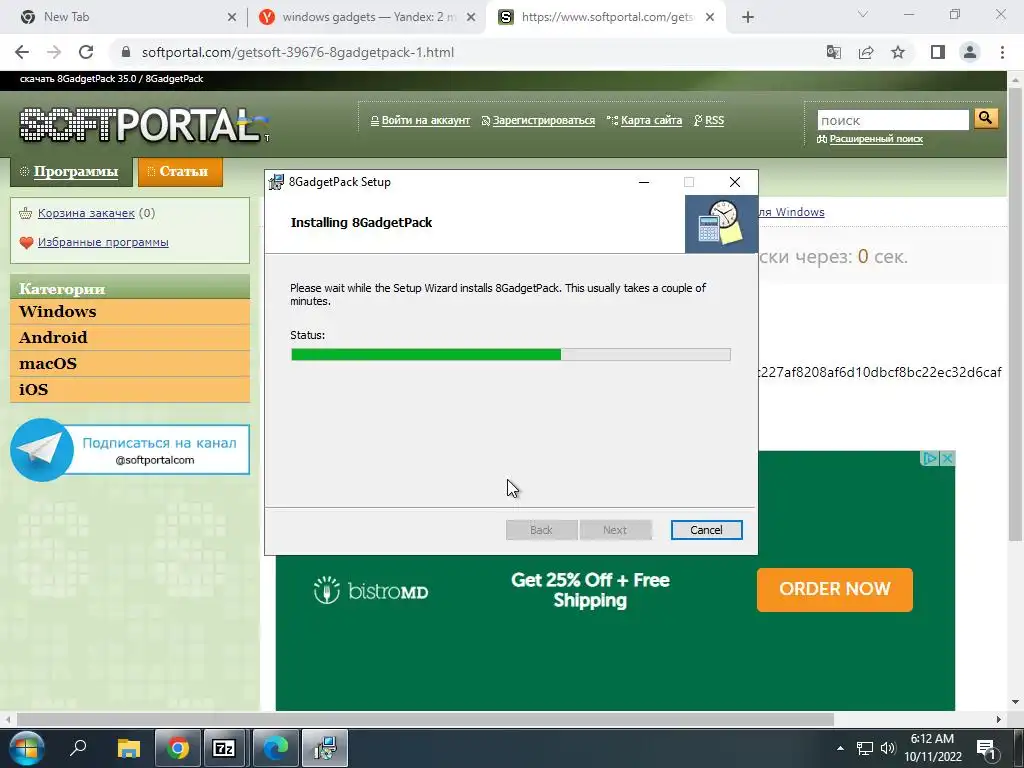This screenshot has width=1024, height=768.
Task: Click Cancel in 8GadgetPack Setup
Action: 707,530
